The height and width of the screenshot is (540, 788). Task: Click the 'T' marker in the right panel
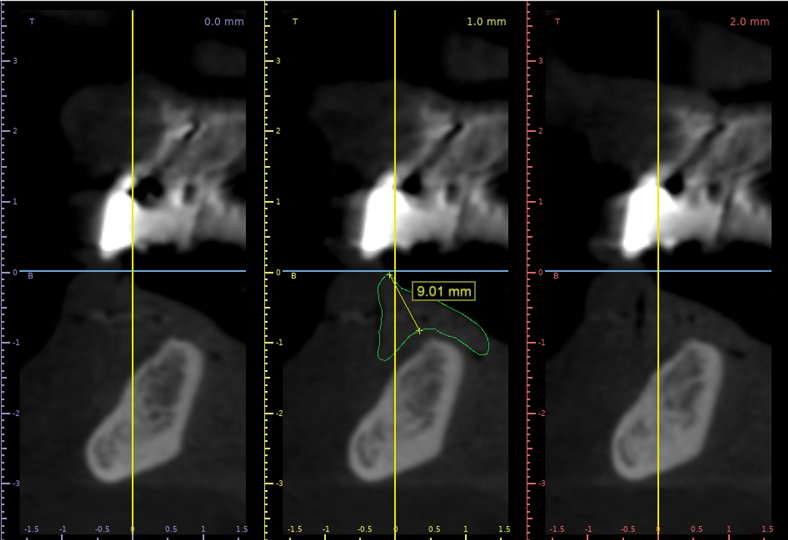point(558,21)
